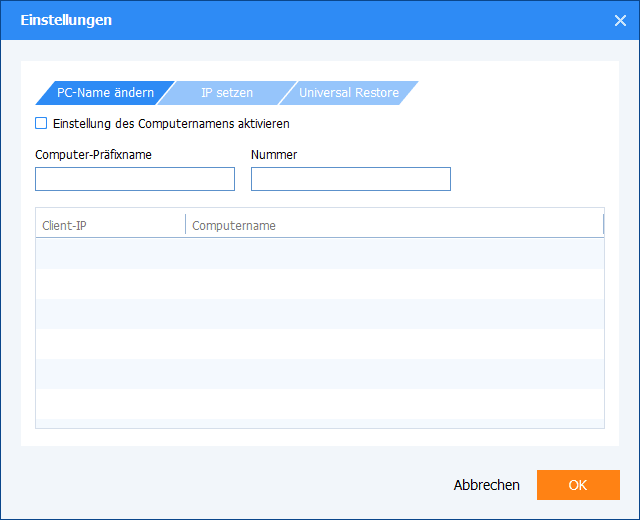Click the Einstellungen title bar text

[x=66, y=20]
